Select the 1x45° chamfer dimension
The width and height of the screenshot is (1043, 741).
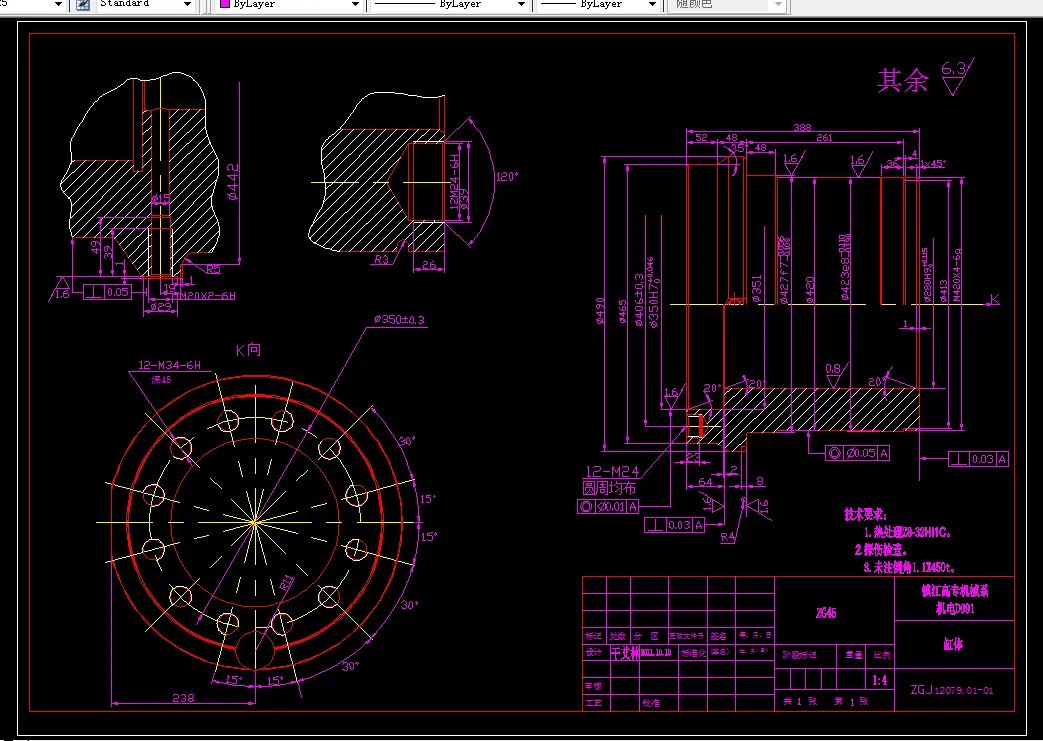pos(933,163)
